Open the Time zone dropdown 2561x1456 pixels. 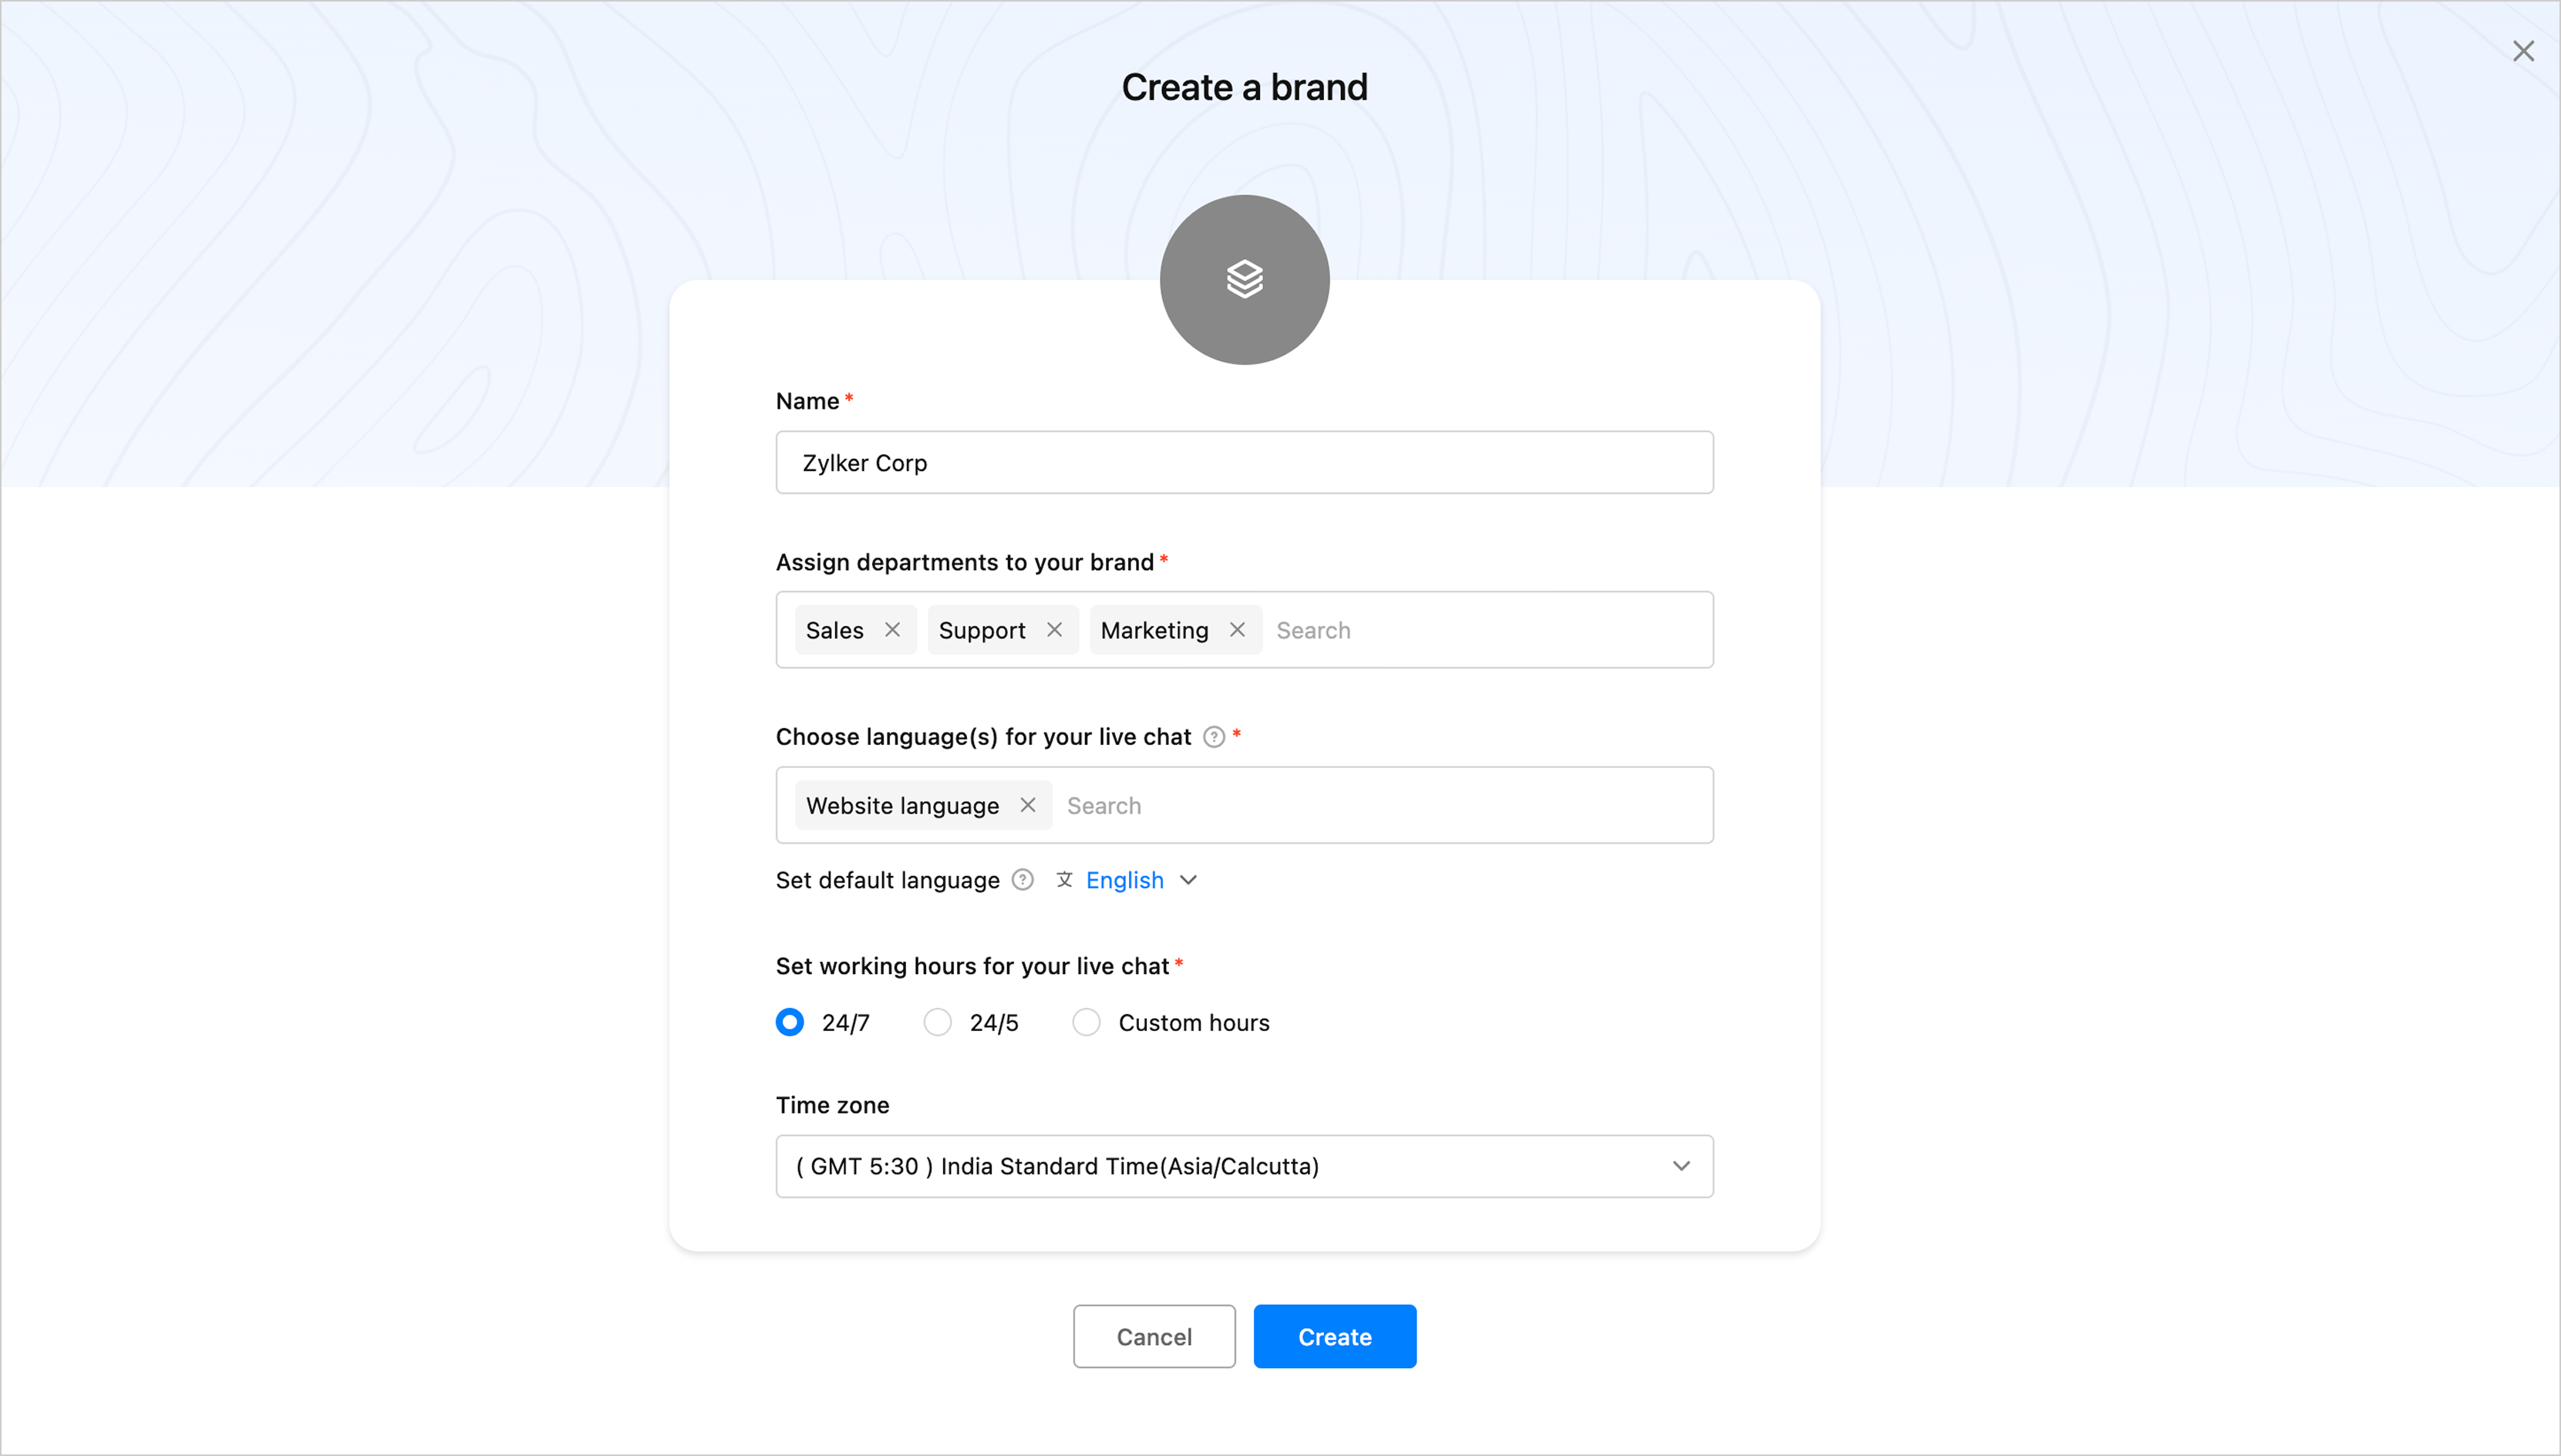(x=1243, y=1166)
